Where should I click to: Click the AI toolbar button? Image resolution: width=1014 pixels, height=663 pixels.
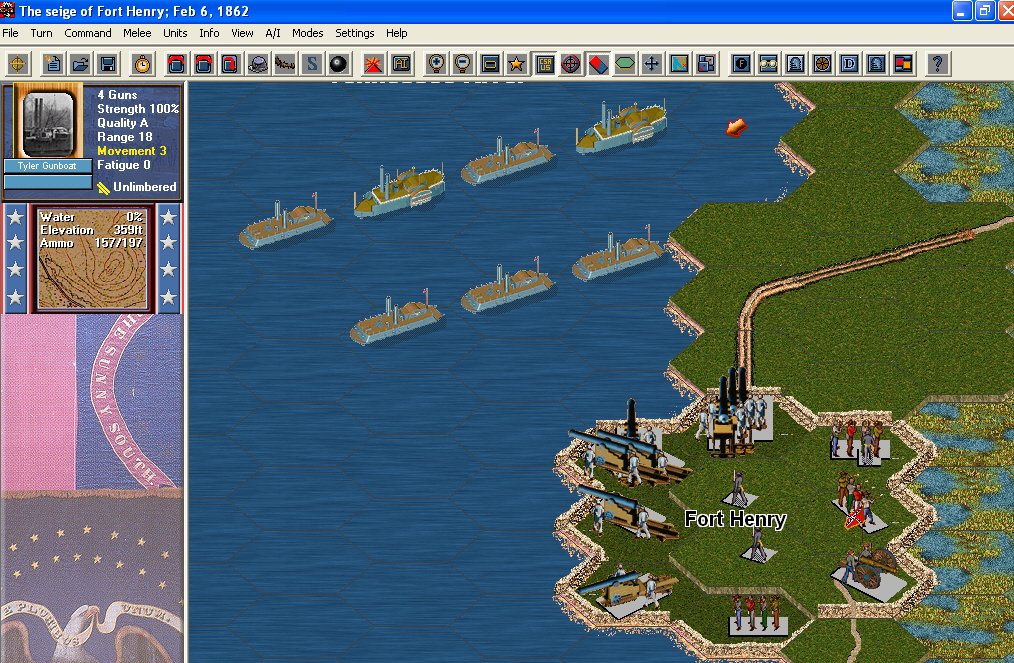coord(400,64)
